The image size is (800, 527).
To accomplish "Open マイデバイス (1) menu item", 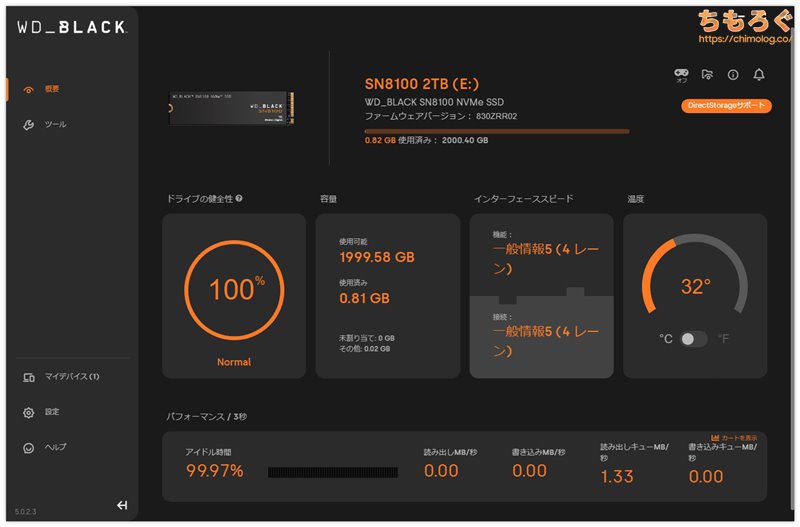I will click(x=72, y=377).
